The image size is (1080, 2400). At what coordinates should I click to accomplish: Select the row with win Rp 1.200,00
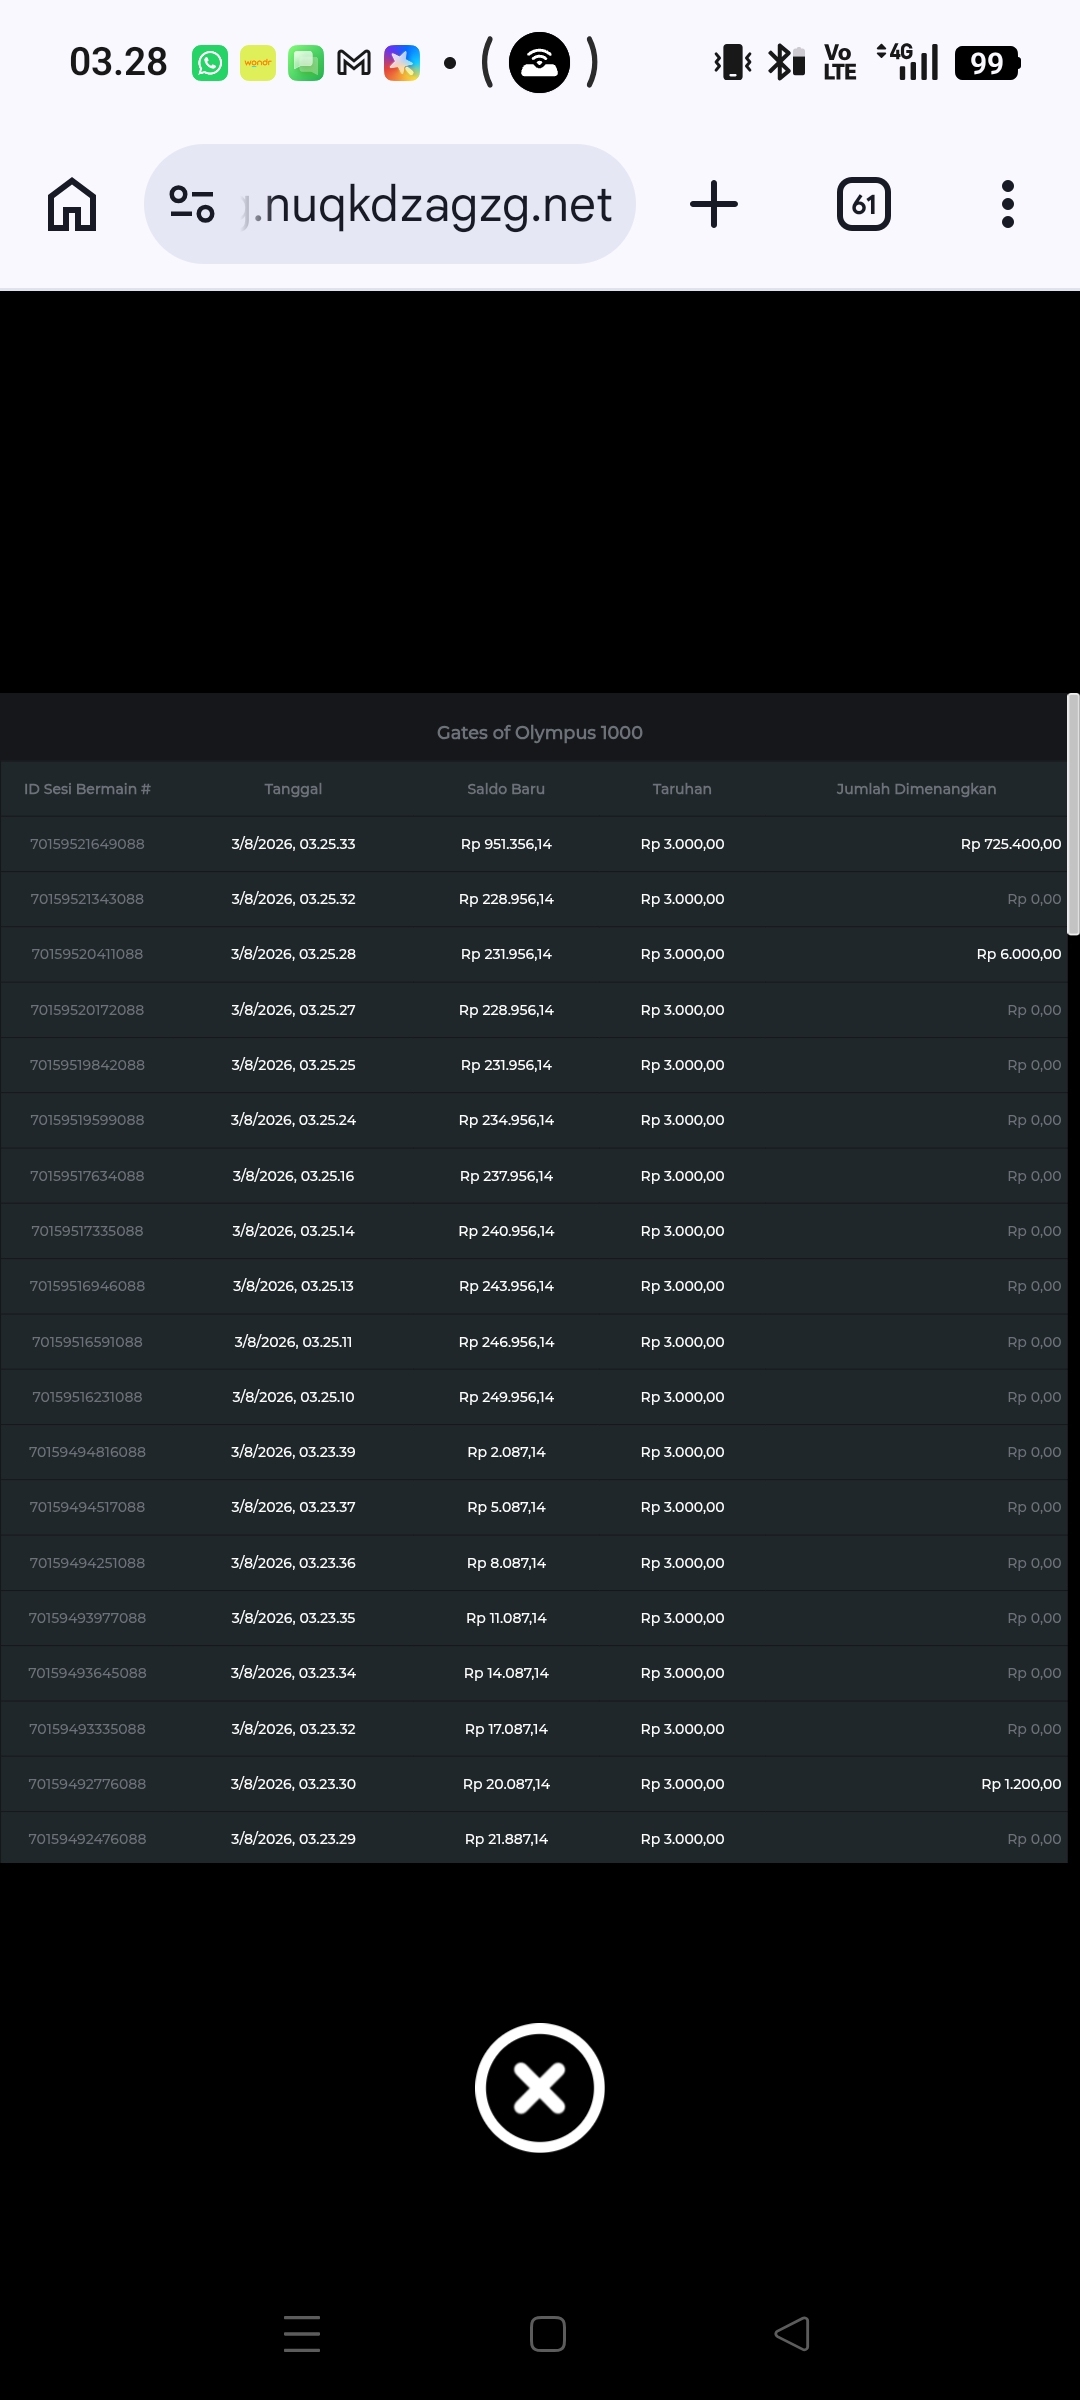534,1784
